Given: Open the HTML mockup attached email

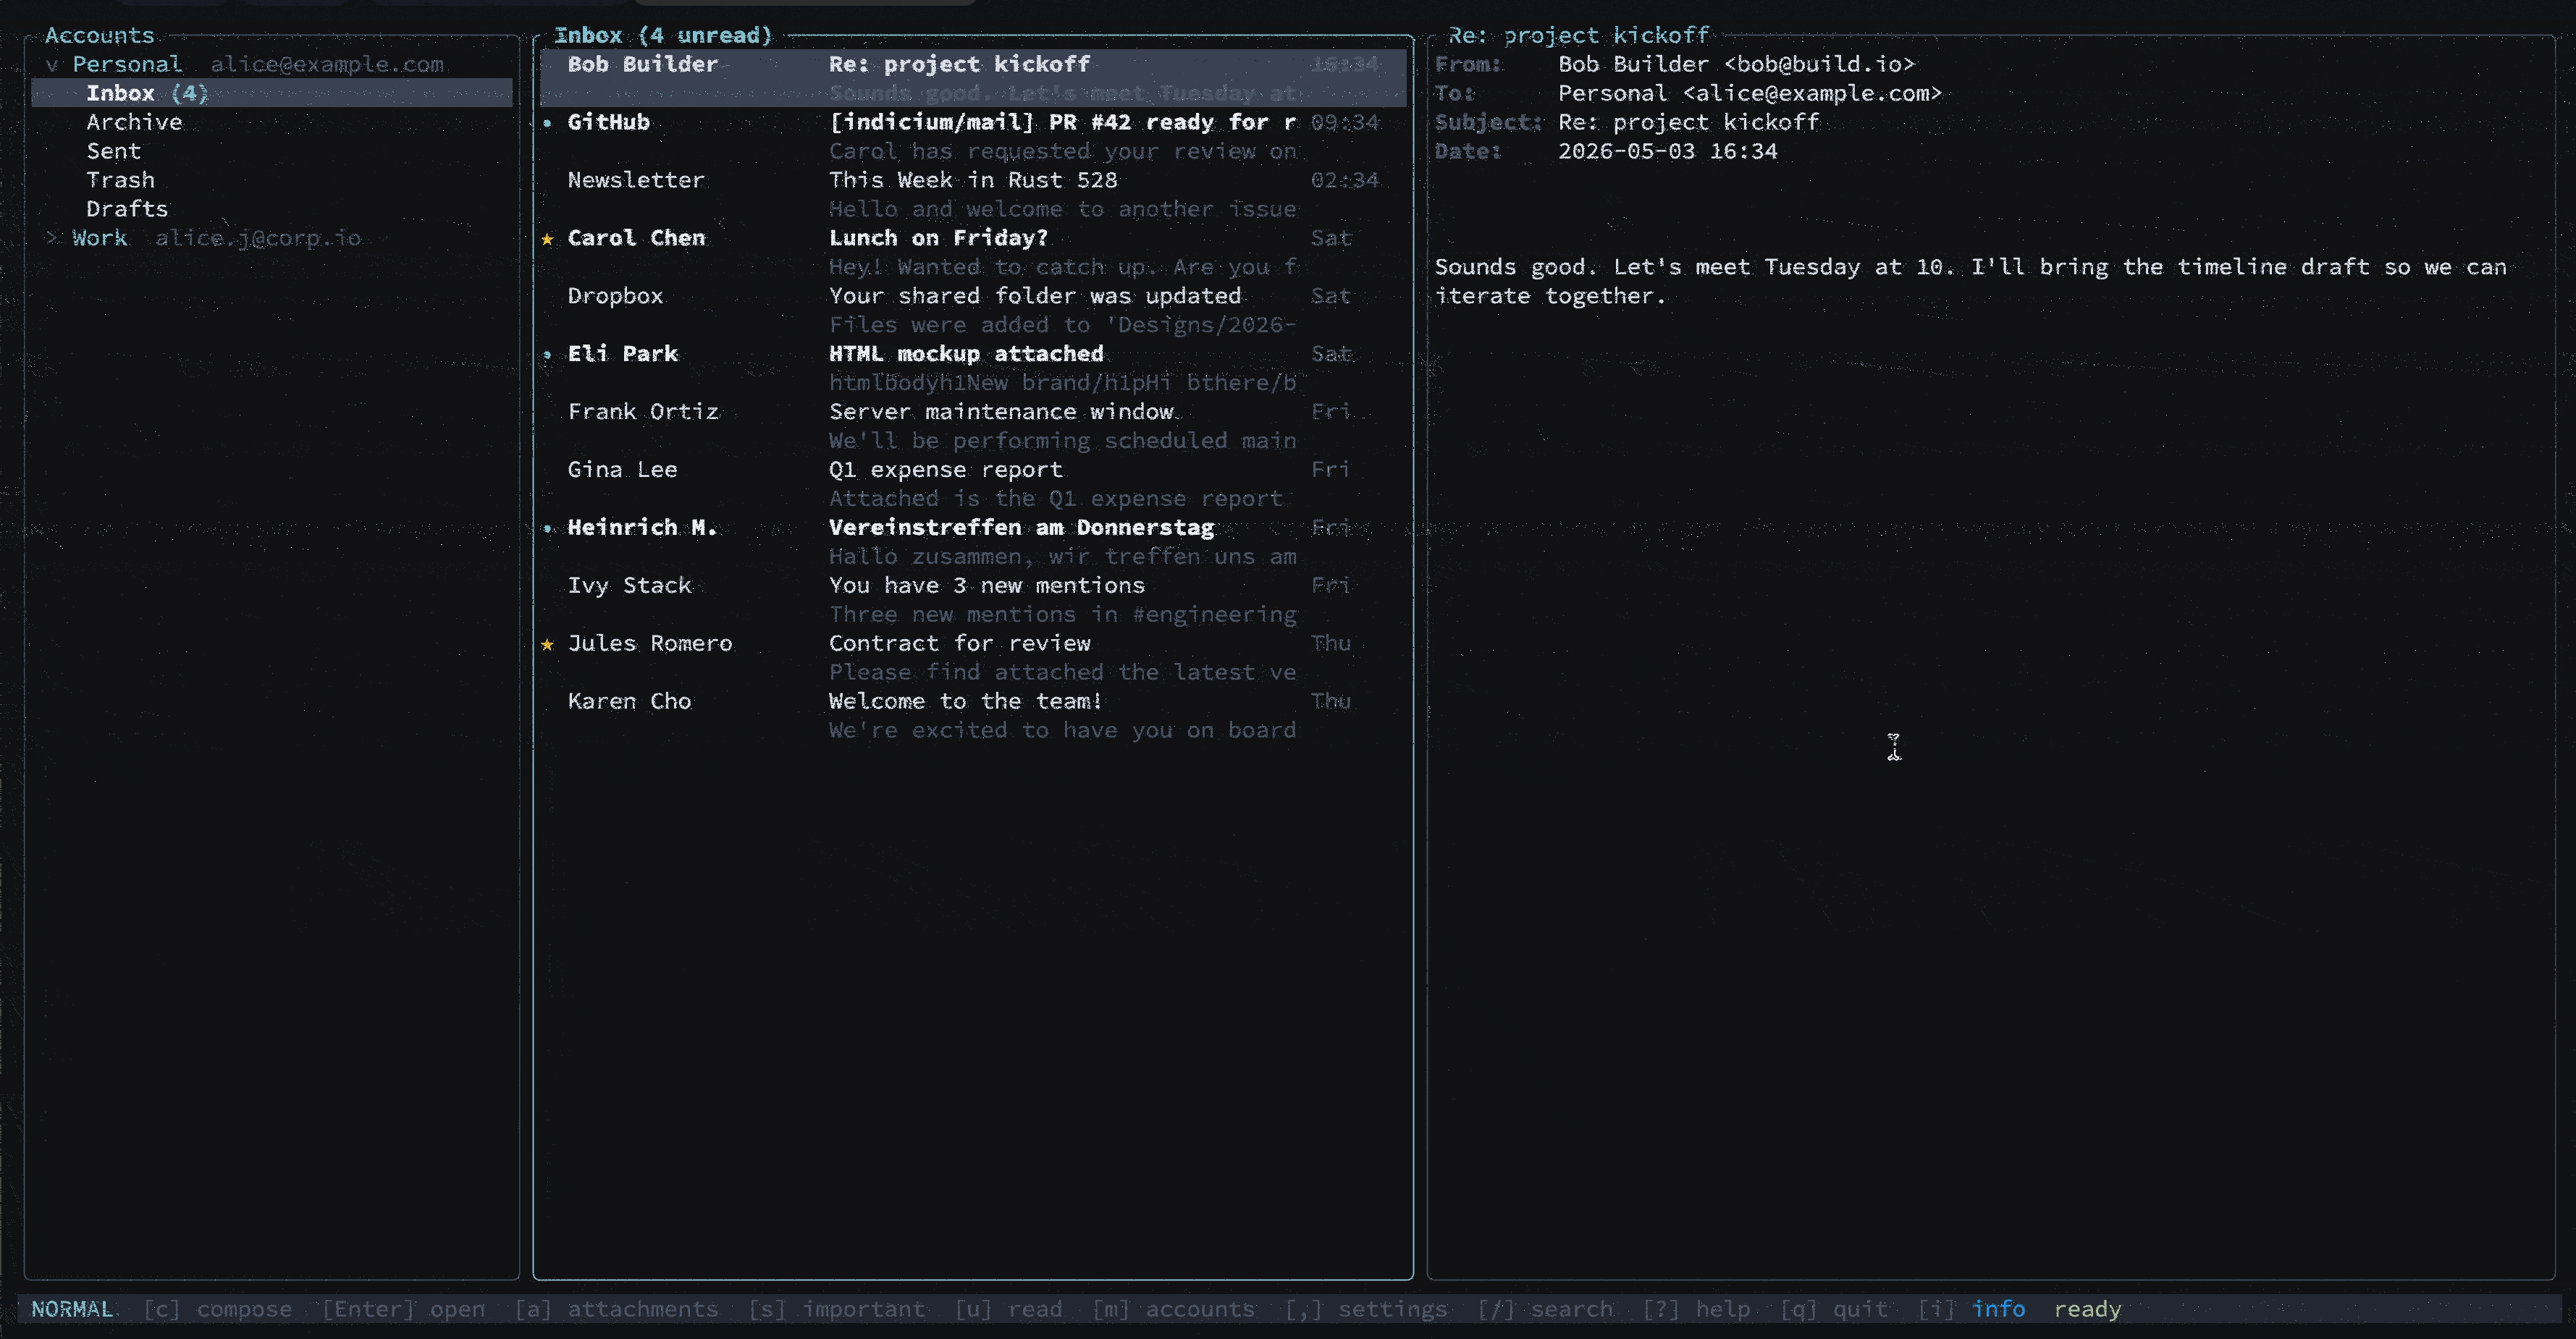Looking at the screenshot, I should [973, 368].
